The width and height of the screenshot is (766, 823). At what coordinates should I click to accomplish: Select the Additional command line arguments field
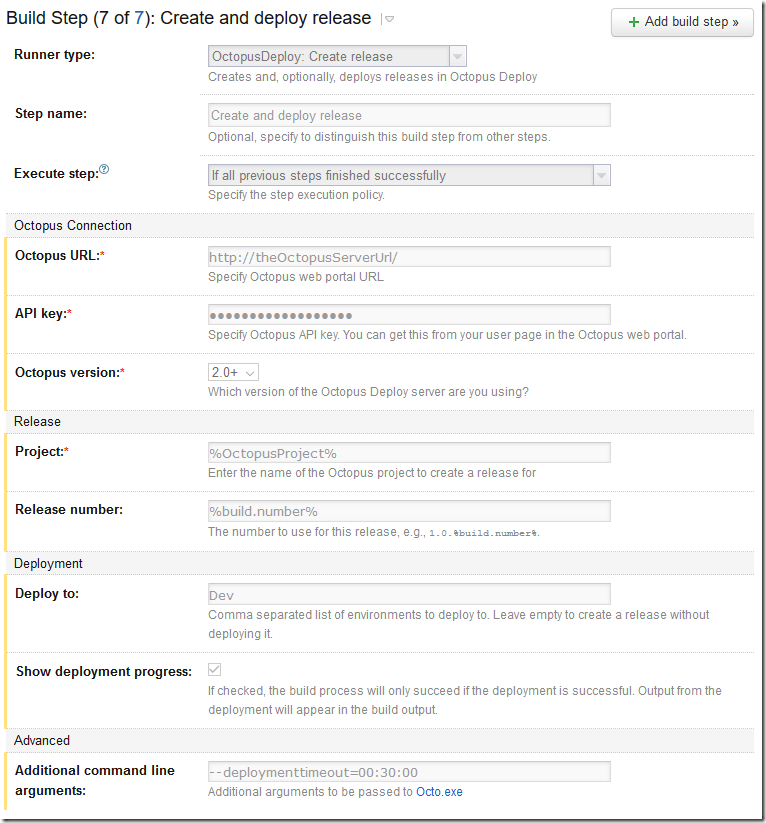click(407, 771)
